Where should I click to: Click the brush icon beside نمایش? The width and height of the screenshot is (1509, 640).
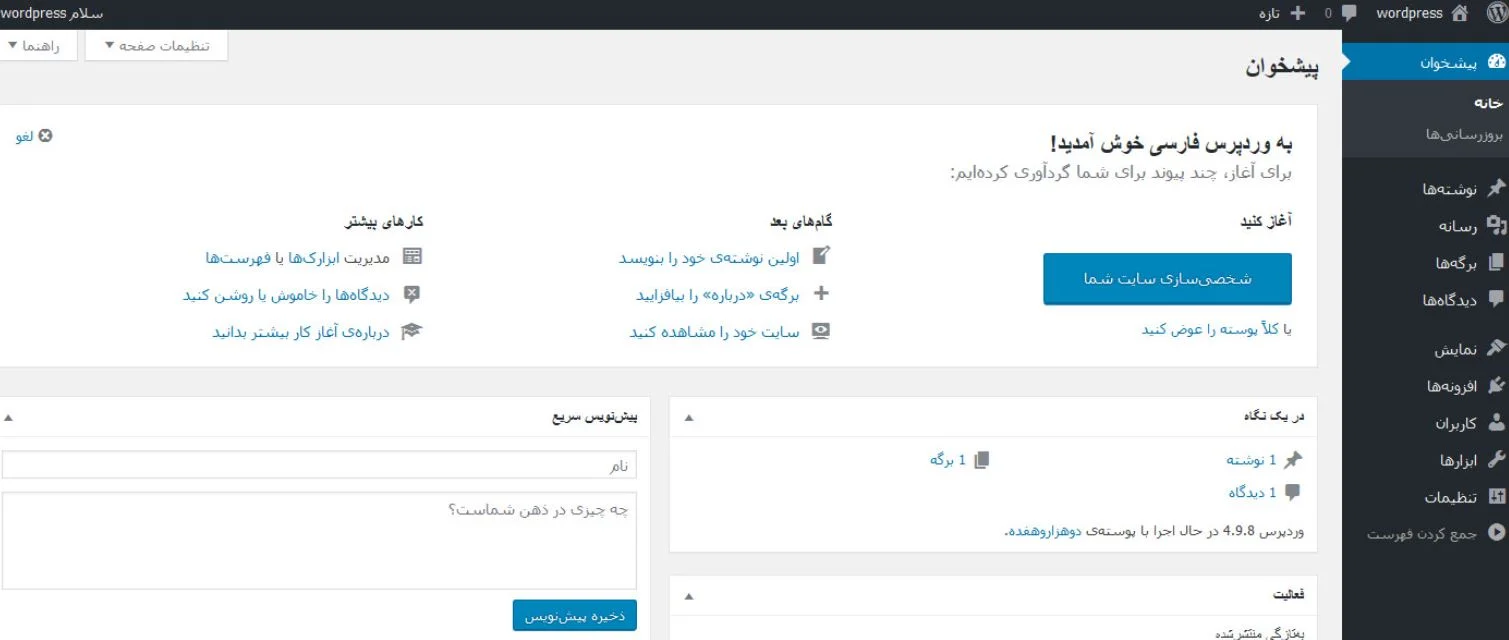click(x=1496, y=349)
